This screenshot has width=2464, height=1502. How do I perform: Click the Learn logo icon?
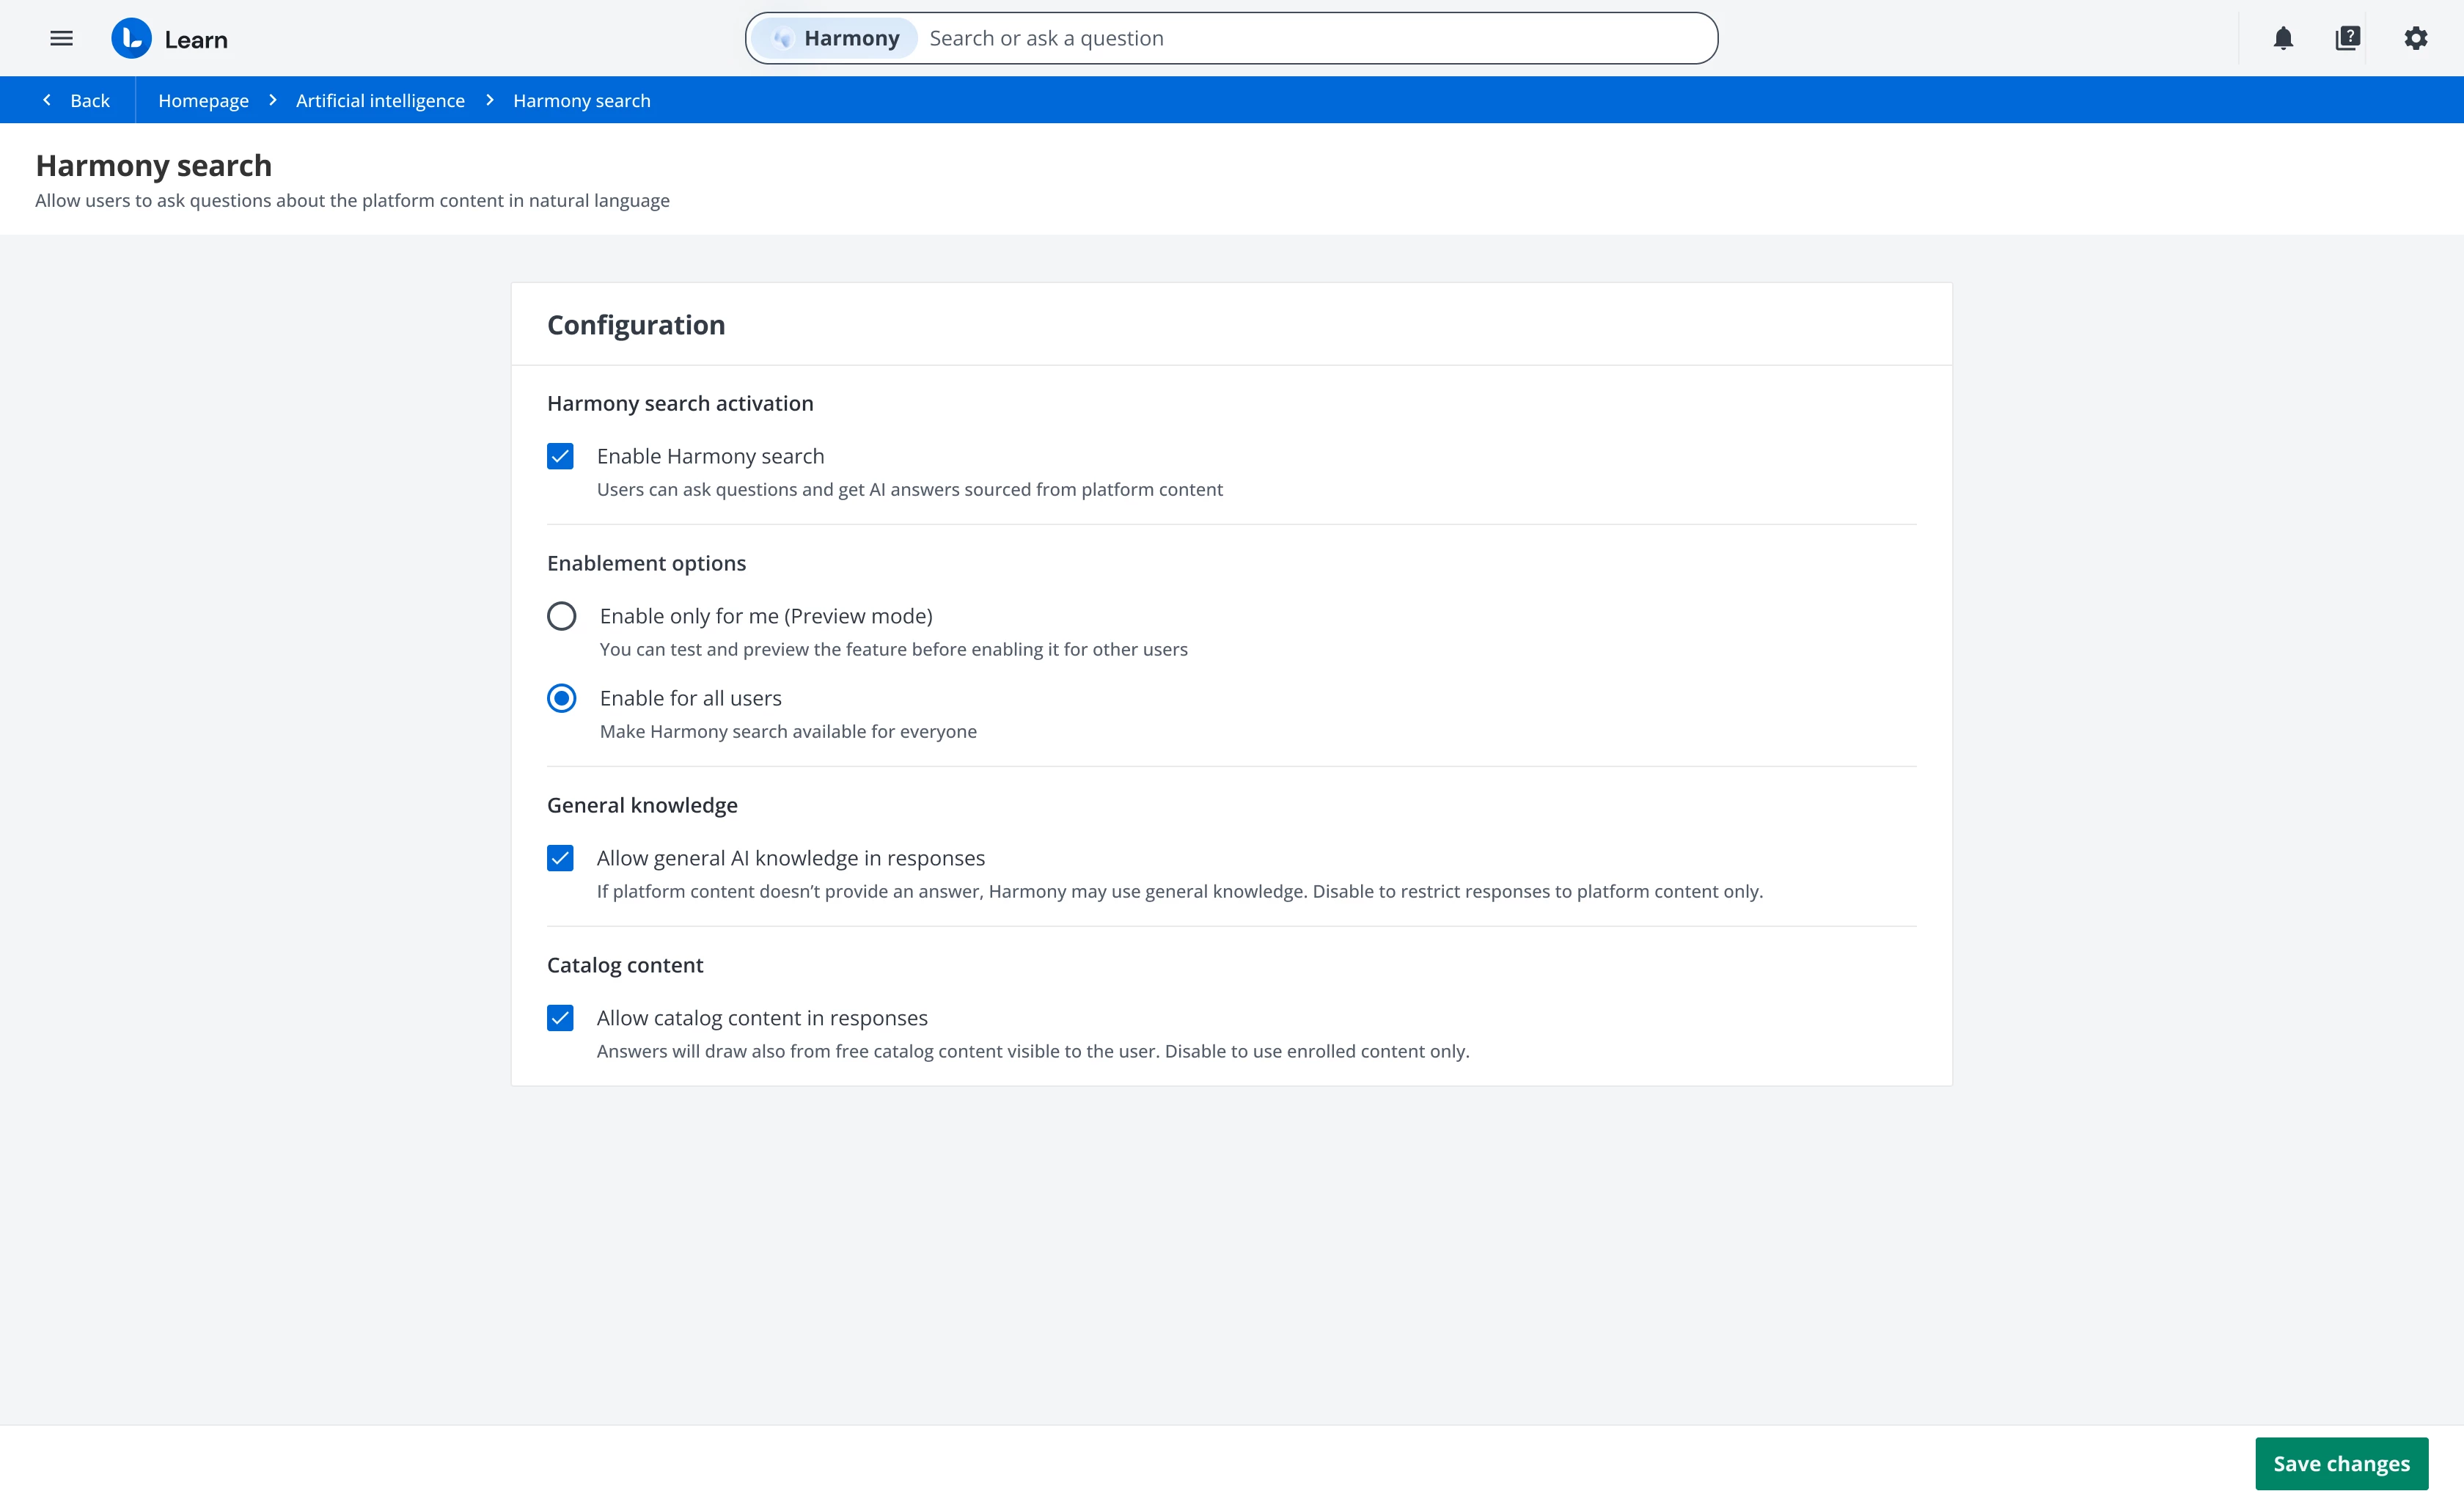tap(131, 39)
